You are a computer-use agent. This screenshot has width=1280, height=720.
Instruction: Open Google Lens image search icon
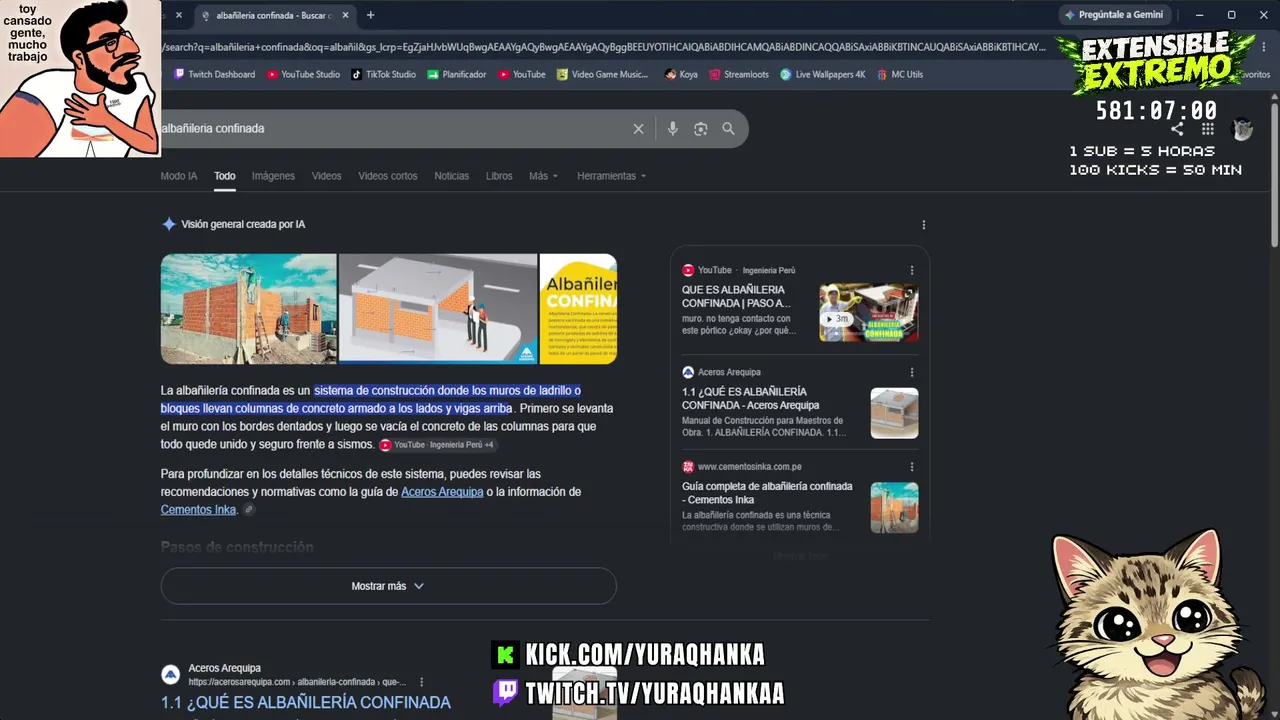coord(700,129)
